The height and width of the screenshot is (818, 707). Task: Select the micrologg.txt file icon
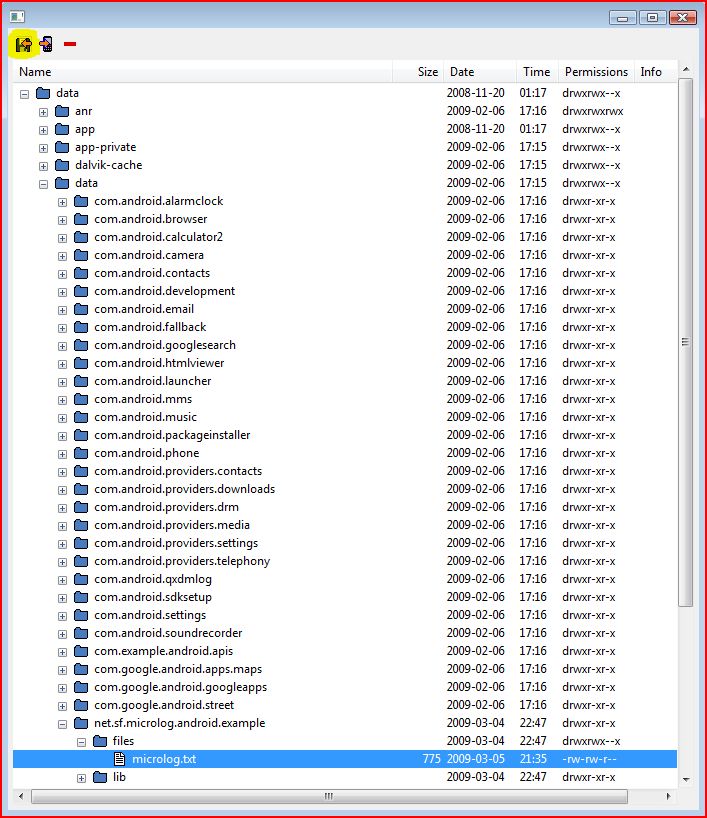coord(119,759)
